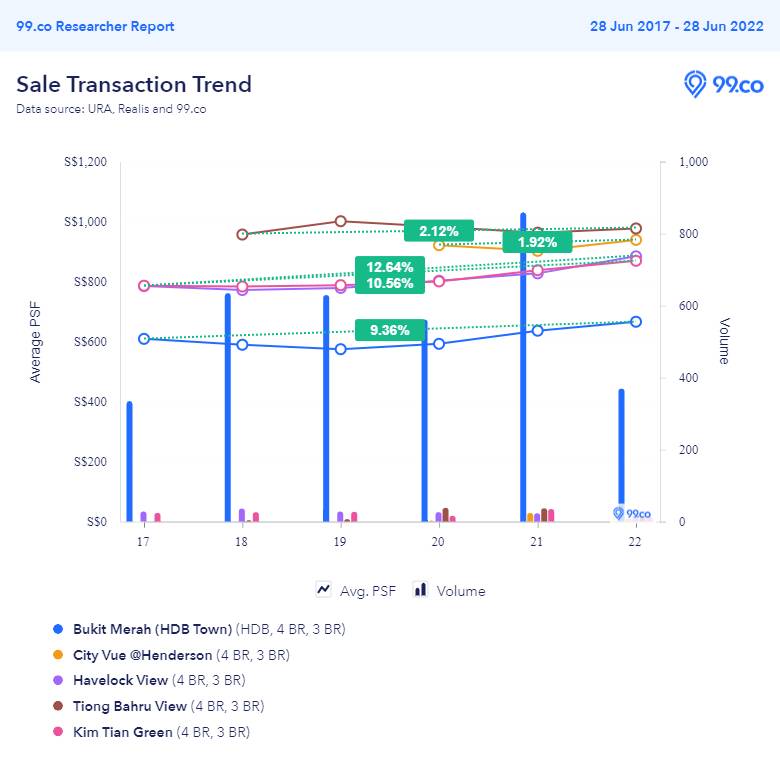The image size is (780, 759).
Task: Click the 2.12% growth label
Action: point(438,231)
